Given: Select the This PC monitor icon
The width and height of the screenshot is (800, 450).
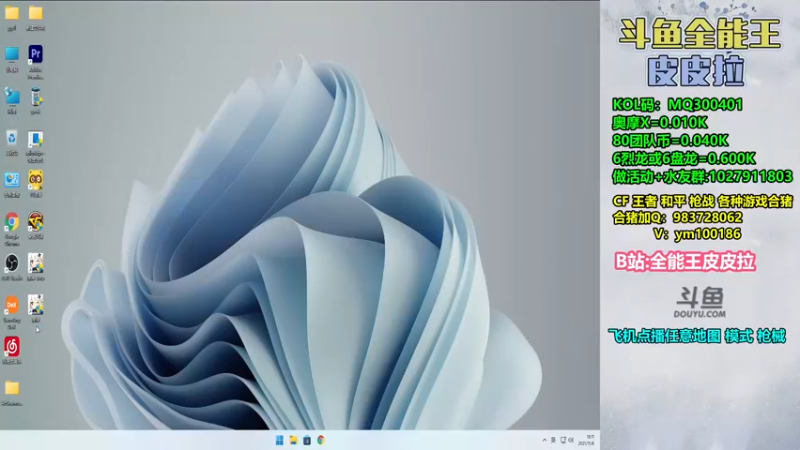Looking at the screenshot, I should [12, 54].
